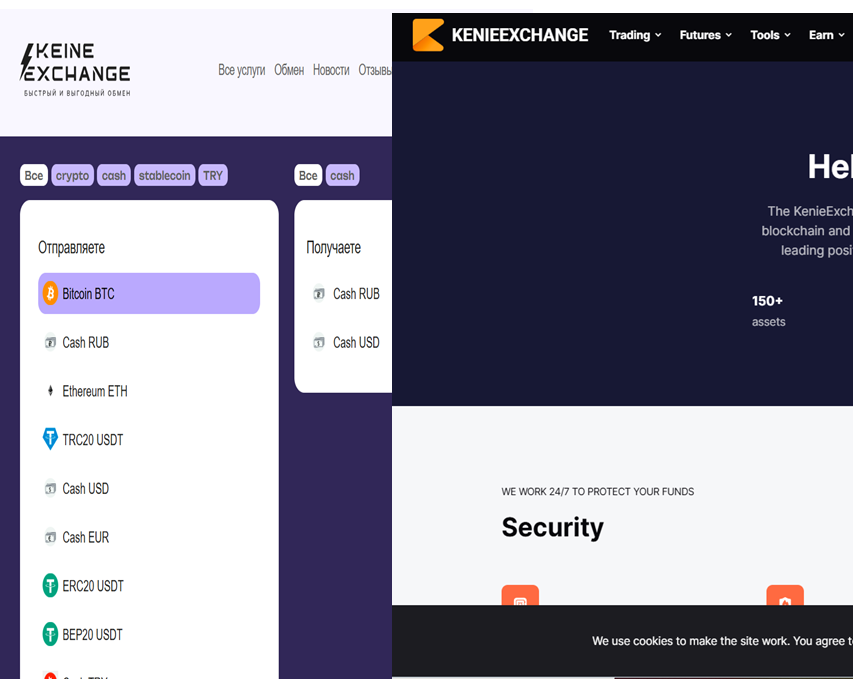Click the orange KenieExchange K logo
853x679 pixels.
click(x=428, y=35)
